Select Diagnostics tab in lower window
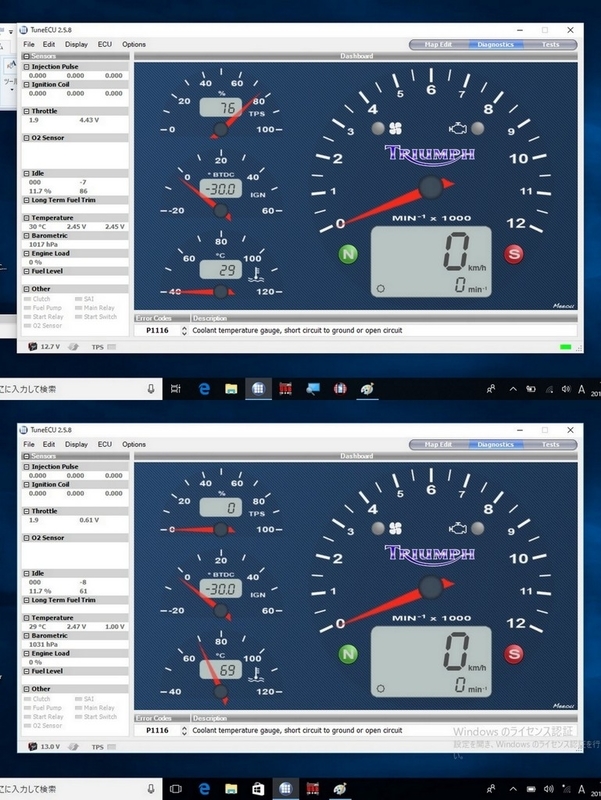The height and width of the screenshot is (800, 601). [495, 444]
